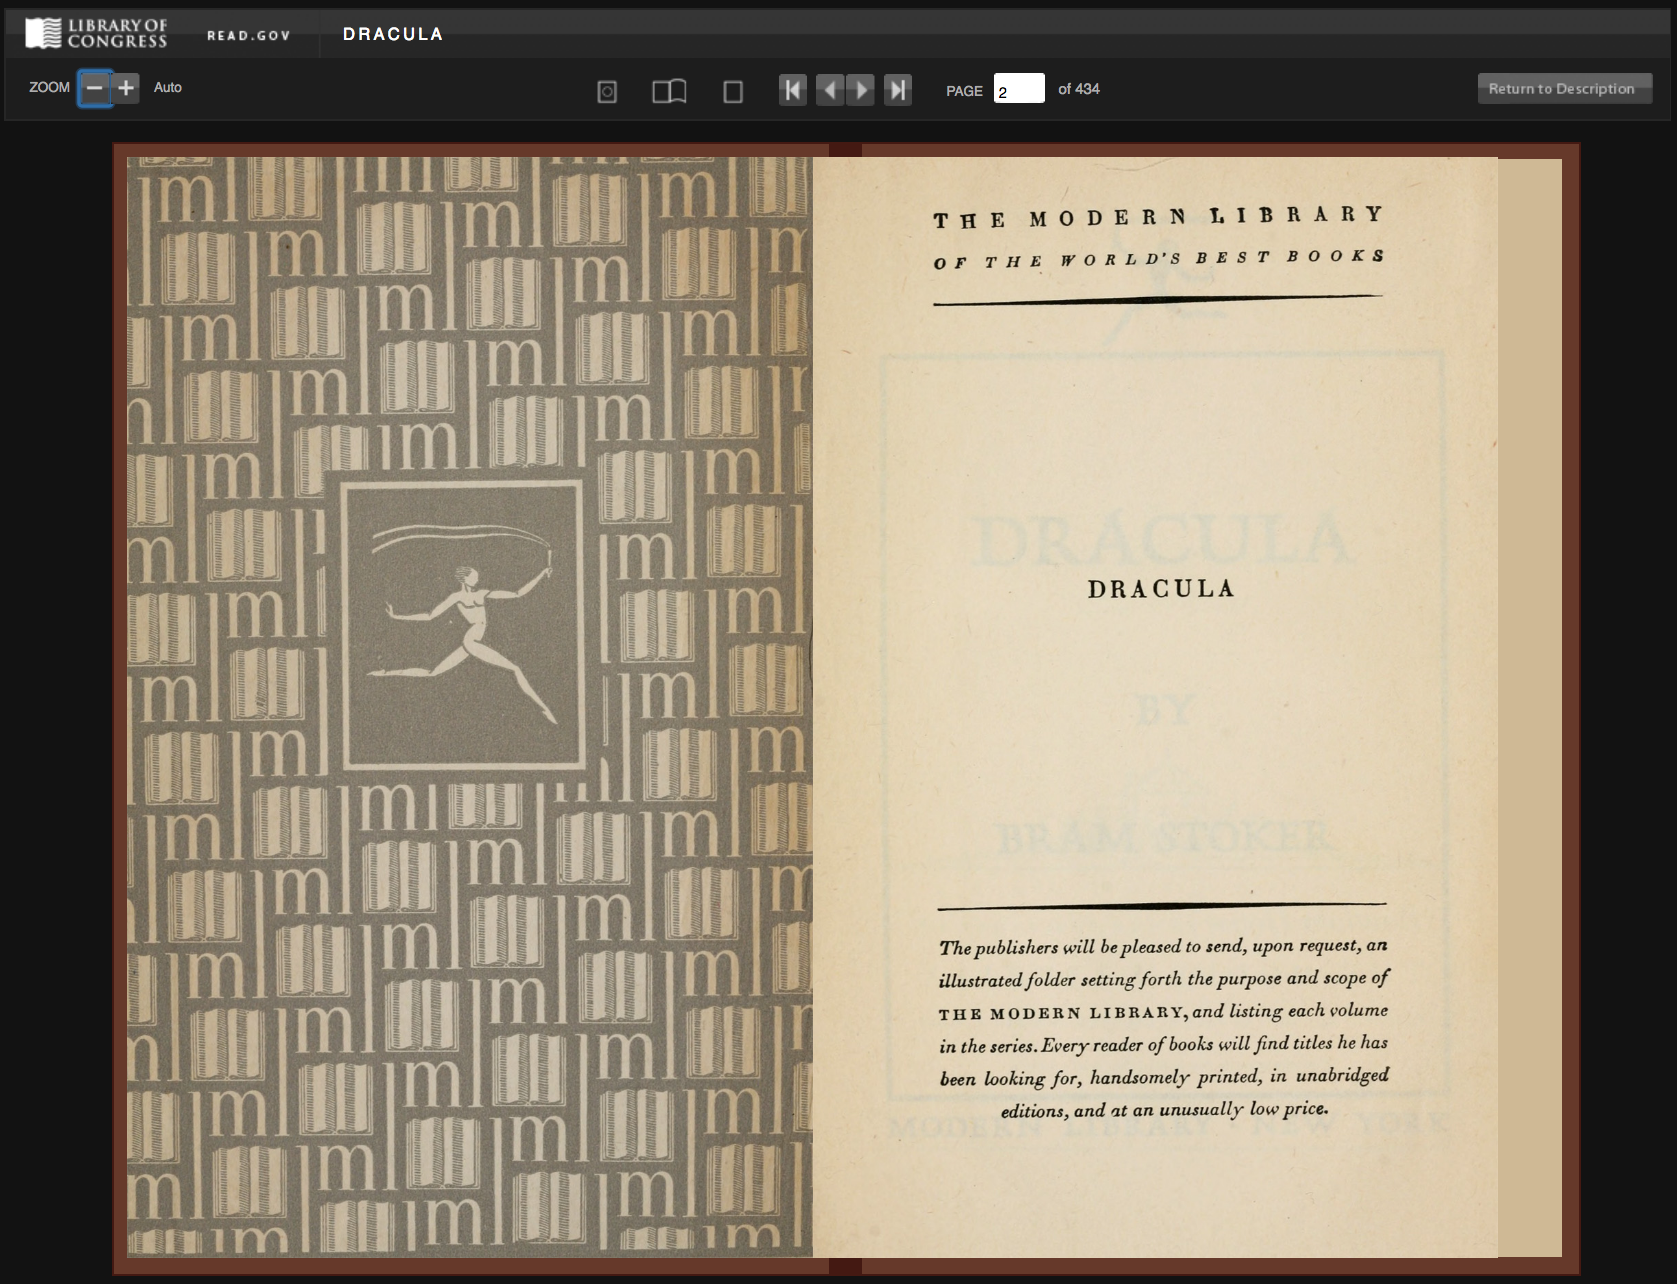The height and width of the screenshot is (1284, 1677).
Task: Jump to the first page
Action: [793, 89]
